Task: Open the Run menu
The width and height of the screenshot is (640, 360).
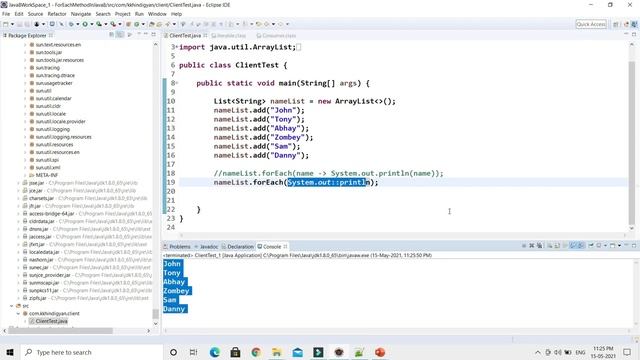Action: click(x=139, y=14)
